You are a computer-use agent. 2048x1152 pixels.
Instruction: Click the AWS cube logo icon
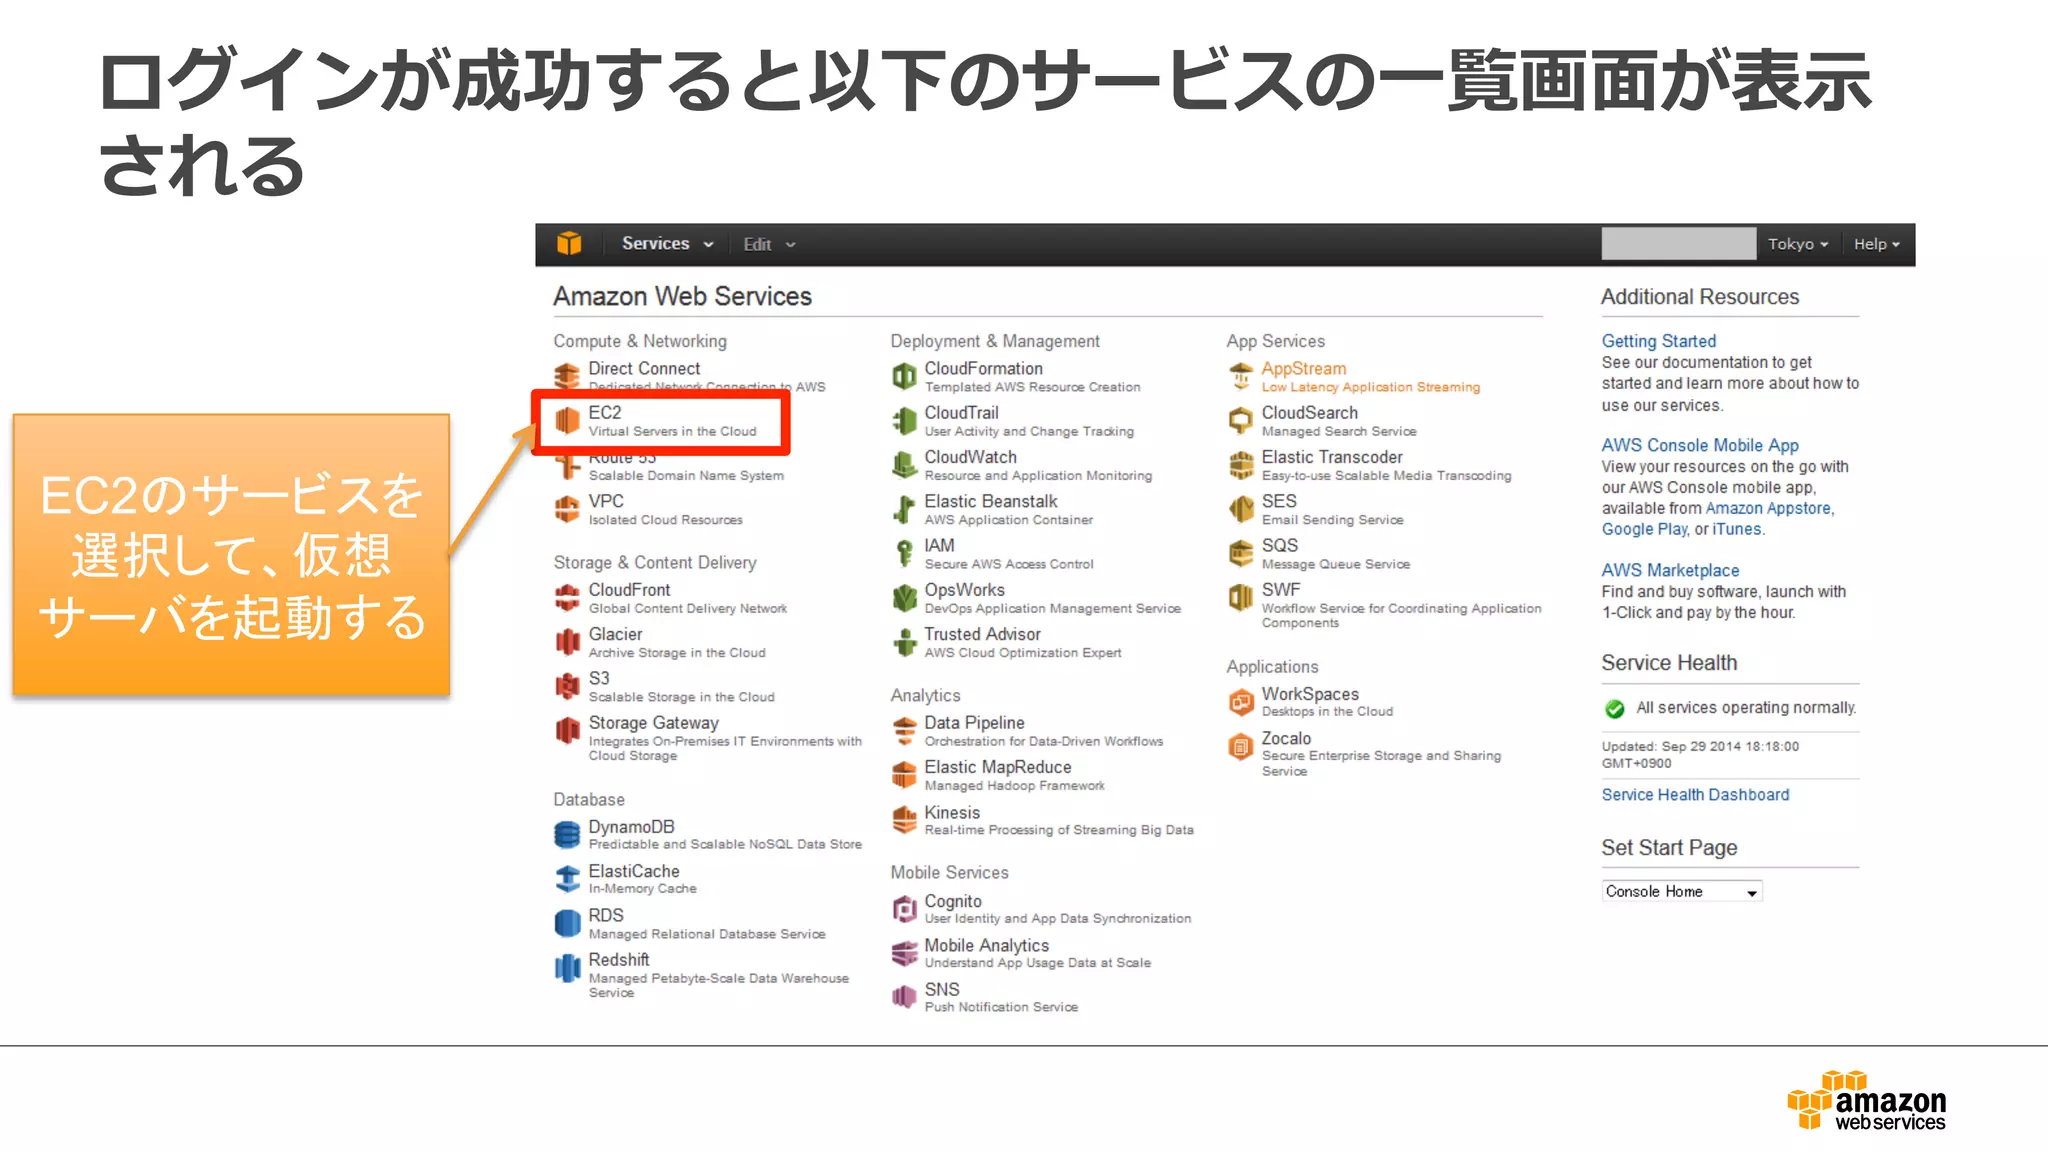(569, 243)
